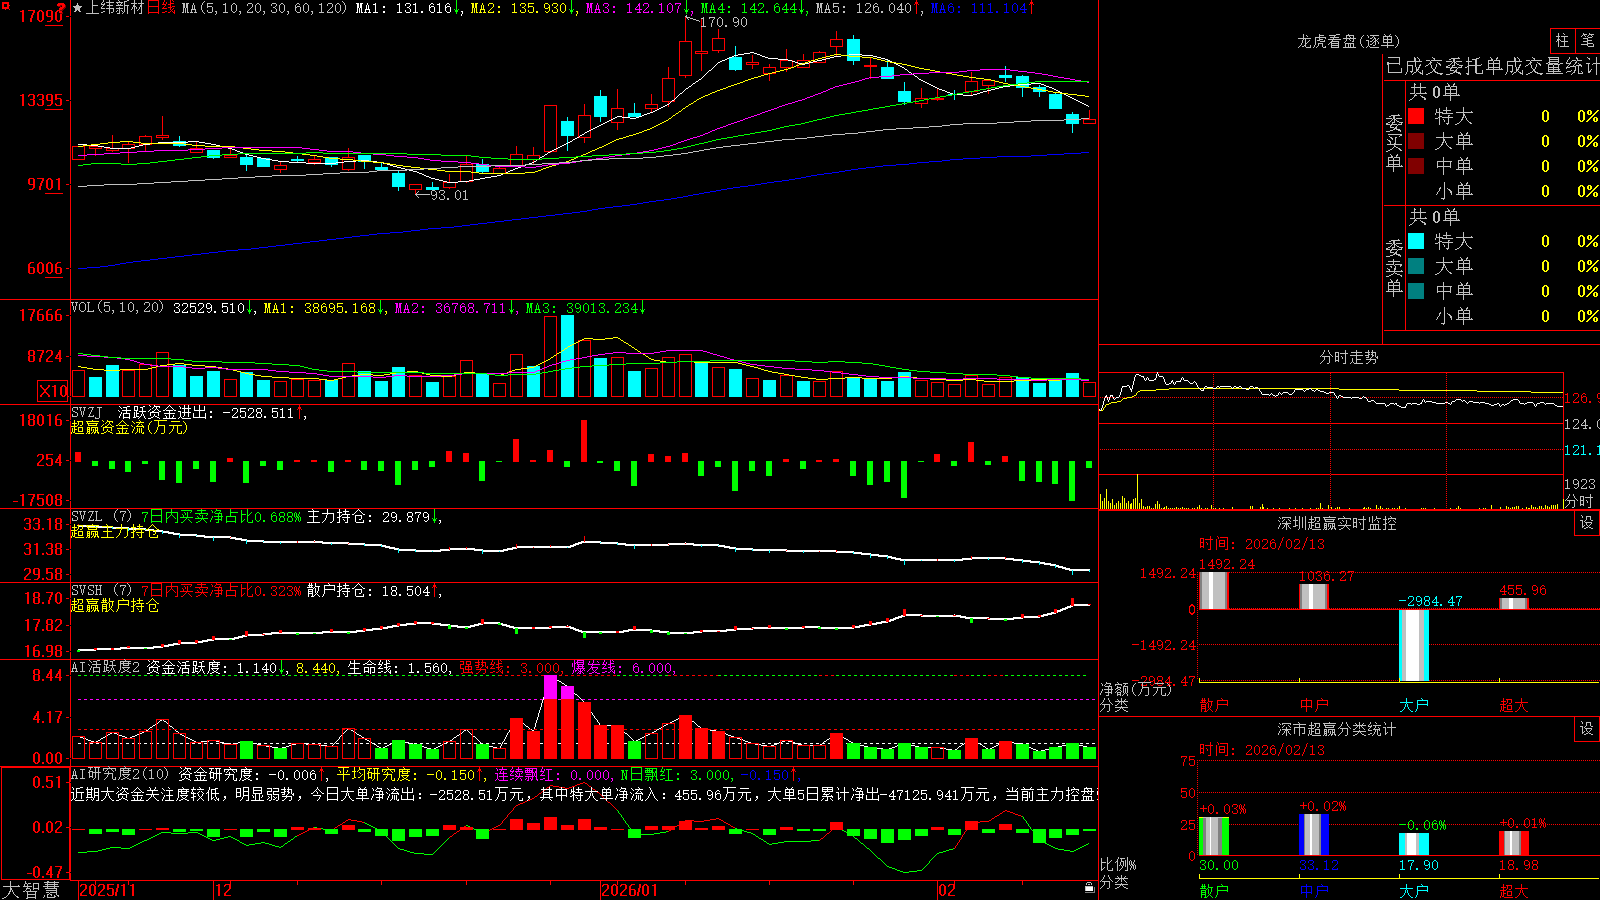
Task: Select the stock name 上纬新材
Action: click(115, 8)
